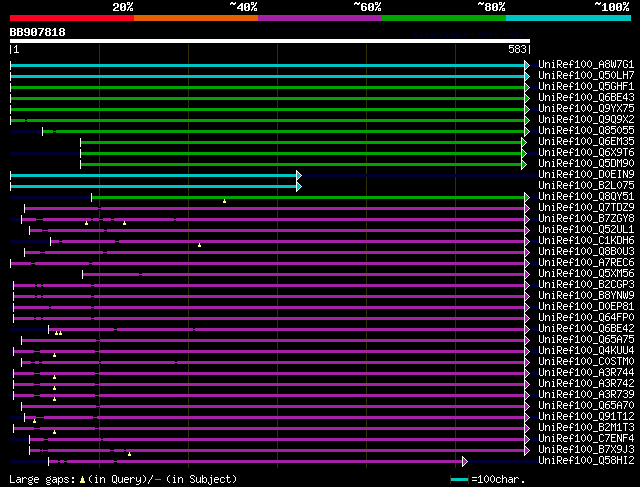This screenshot has width=640, height=487.
Task: Open the UniRef100_D0EIN9 label
Action: (x=586, y=175)
